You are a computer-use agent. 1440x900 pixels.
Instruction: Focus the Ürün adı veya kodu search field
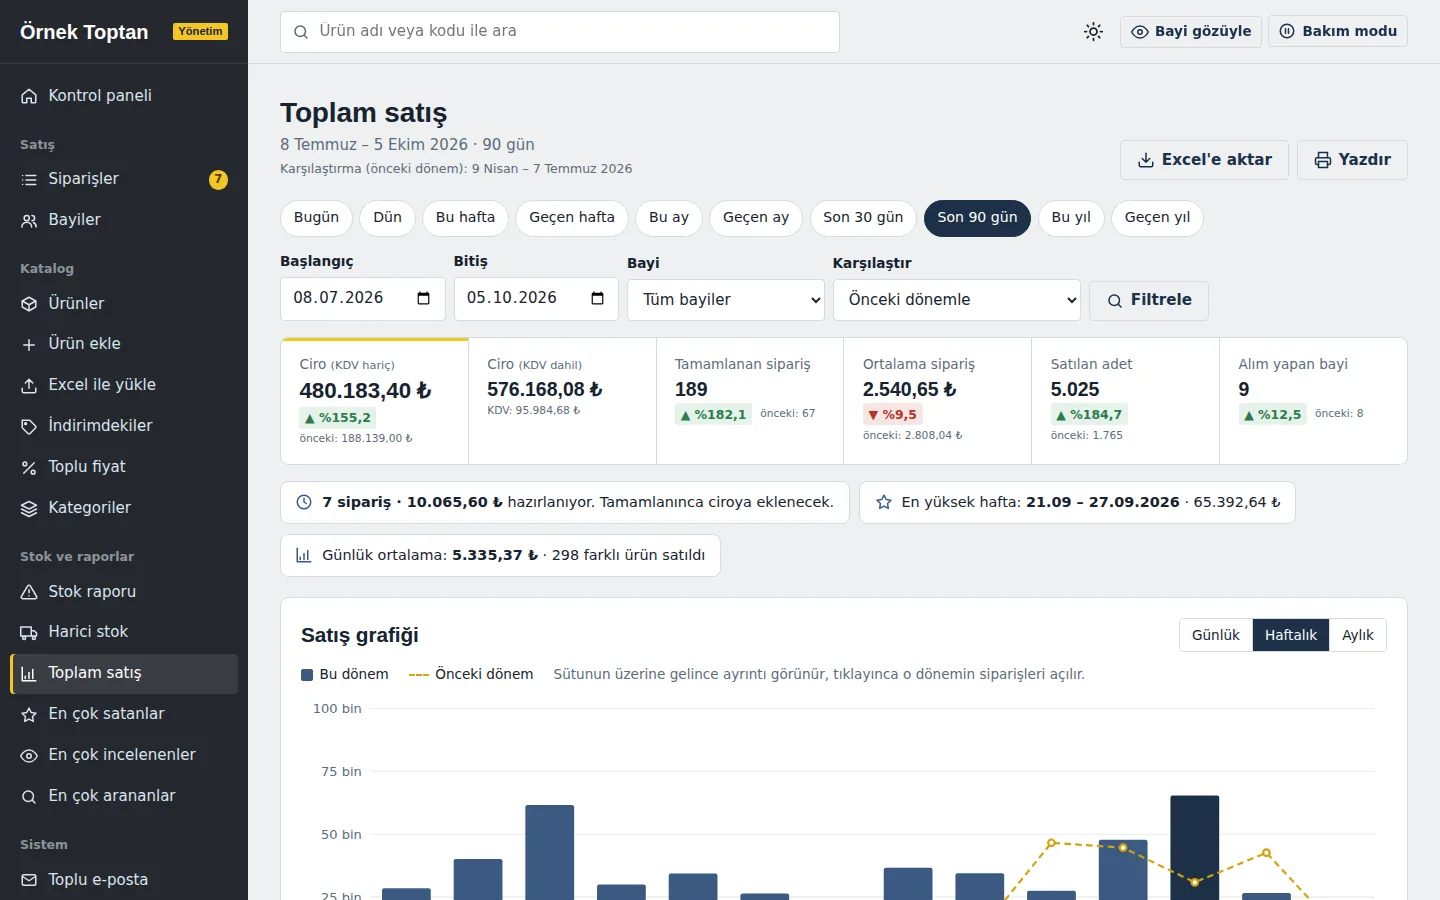(x=560, y=32)
